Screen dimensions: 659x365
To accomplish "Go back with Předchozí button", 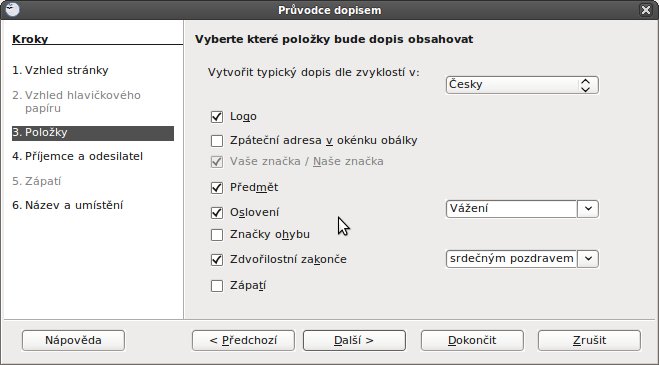I will [243, 340].
